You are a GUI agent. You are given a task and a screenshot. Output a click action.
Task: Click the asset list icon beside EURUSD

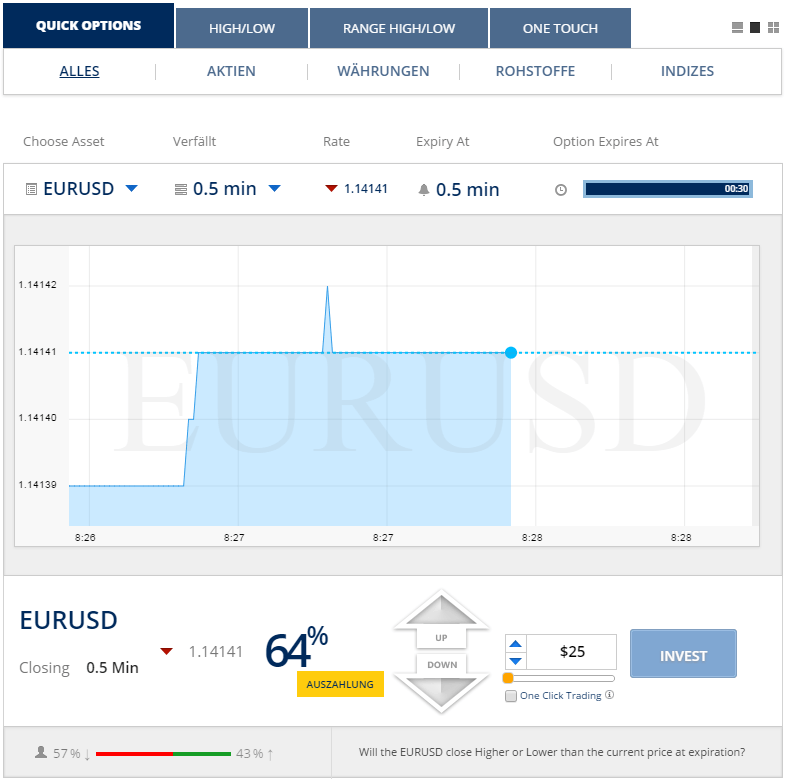click(x=31, y=189)
